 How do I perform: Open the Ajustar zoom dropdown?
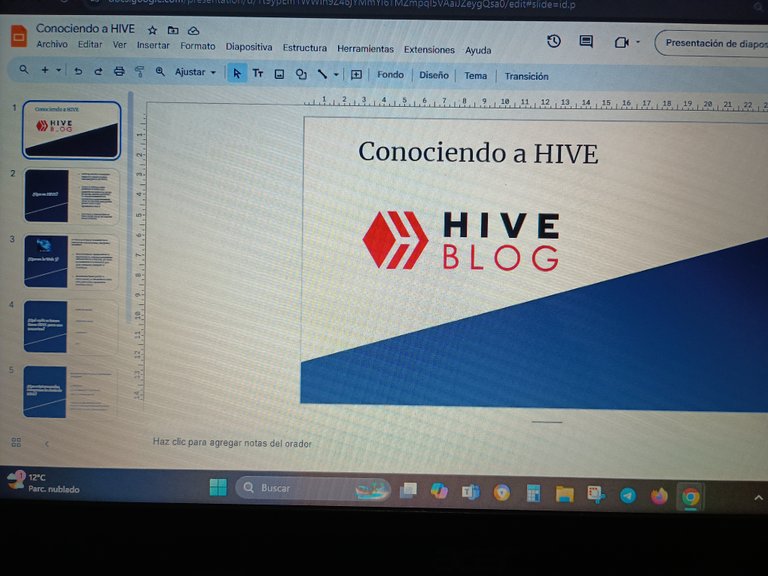point(195,72)
